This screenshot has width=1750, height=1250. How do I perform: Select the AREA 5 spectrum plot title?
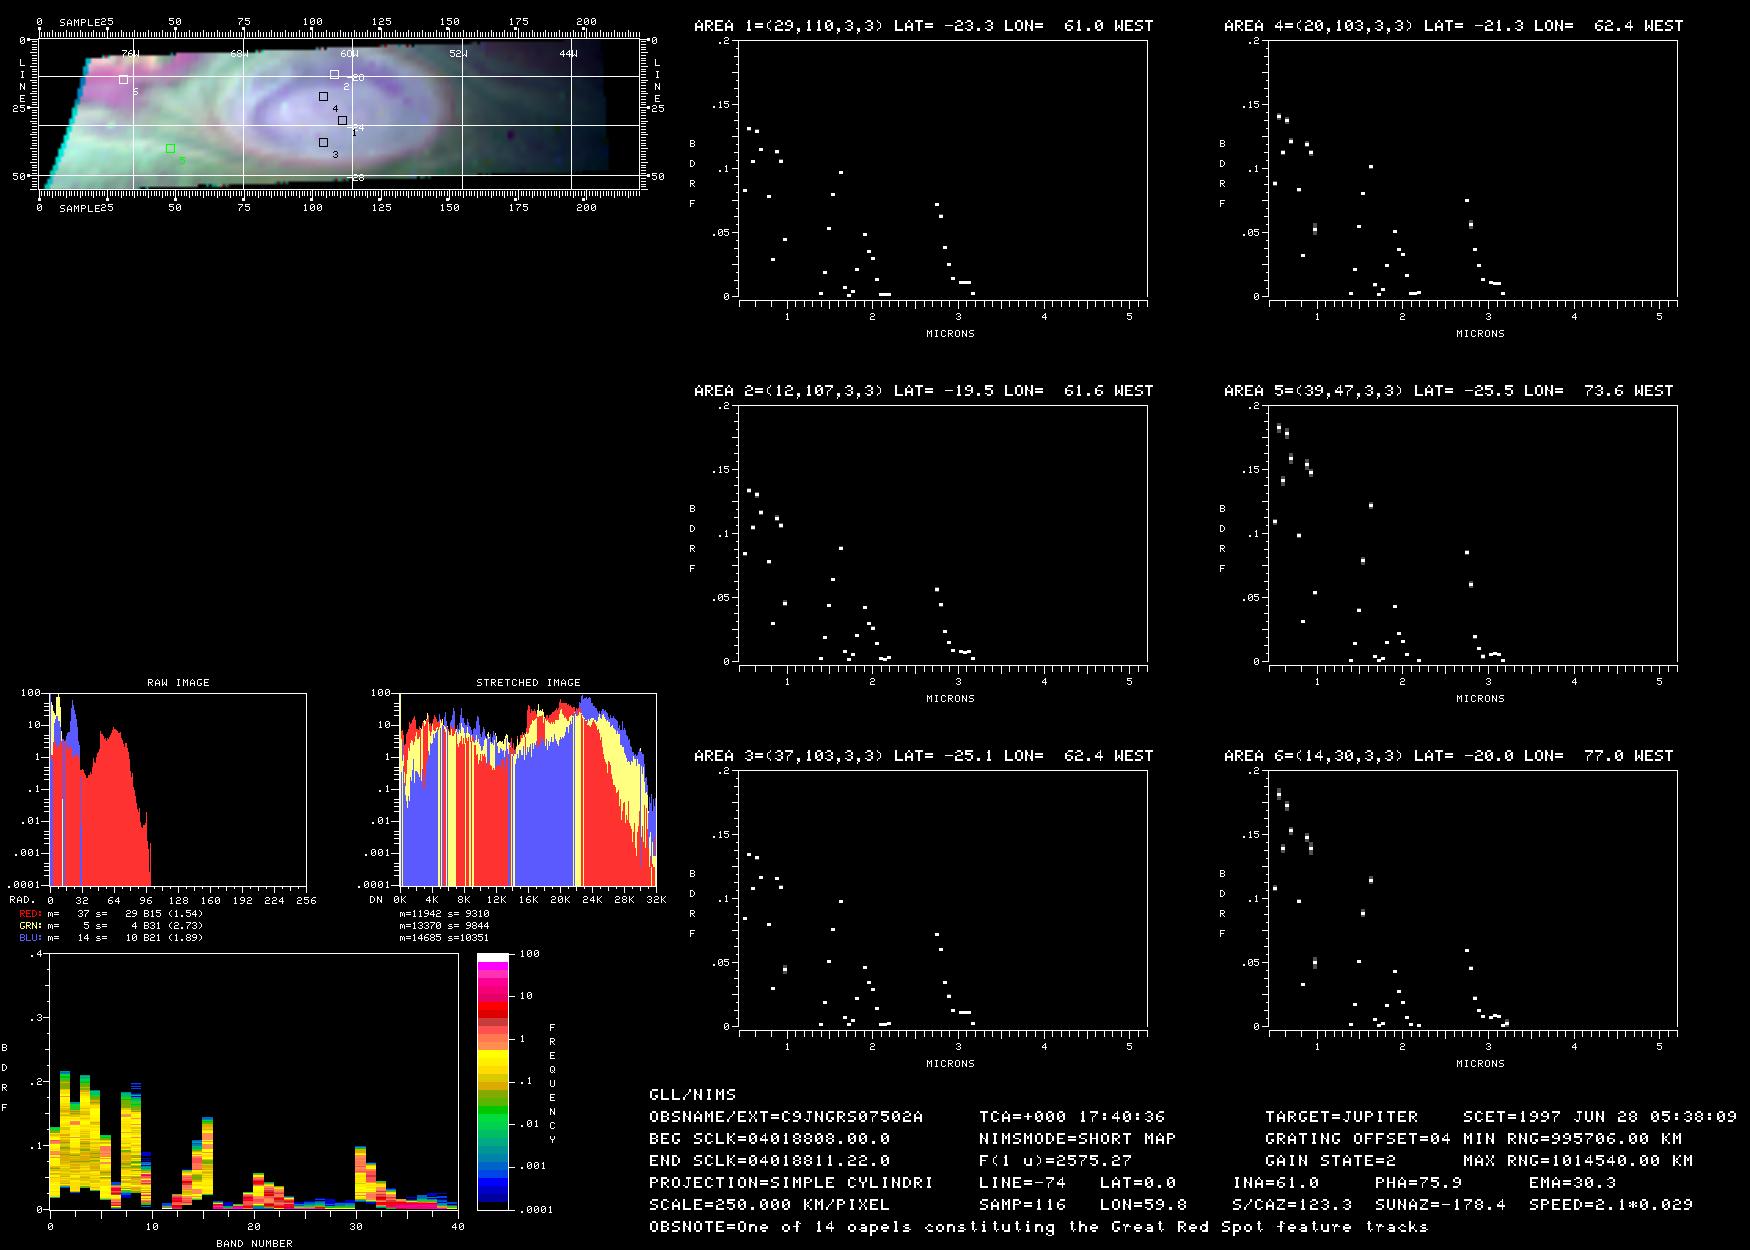[1448, 391]
